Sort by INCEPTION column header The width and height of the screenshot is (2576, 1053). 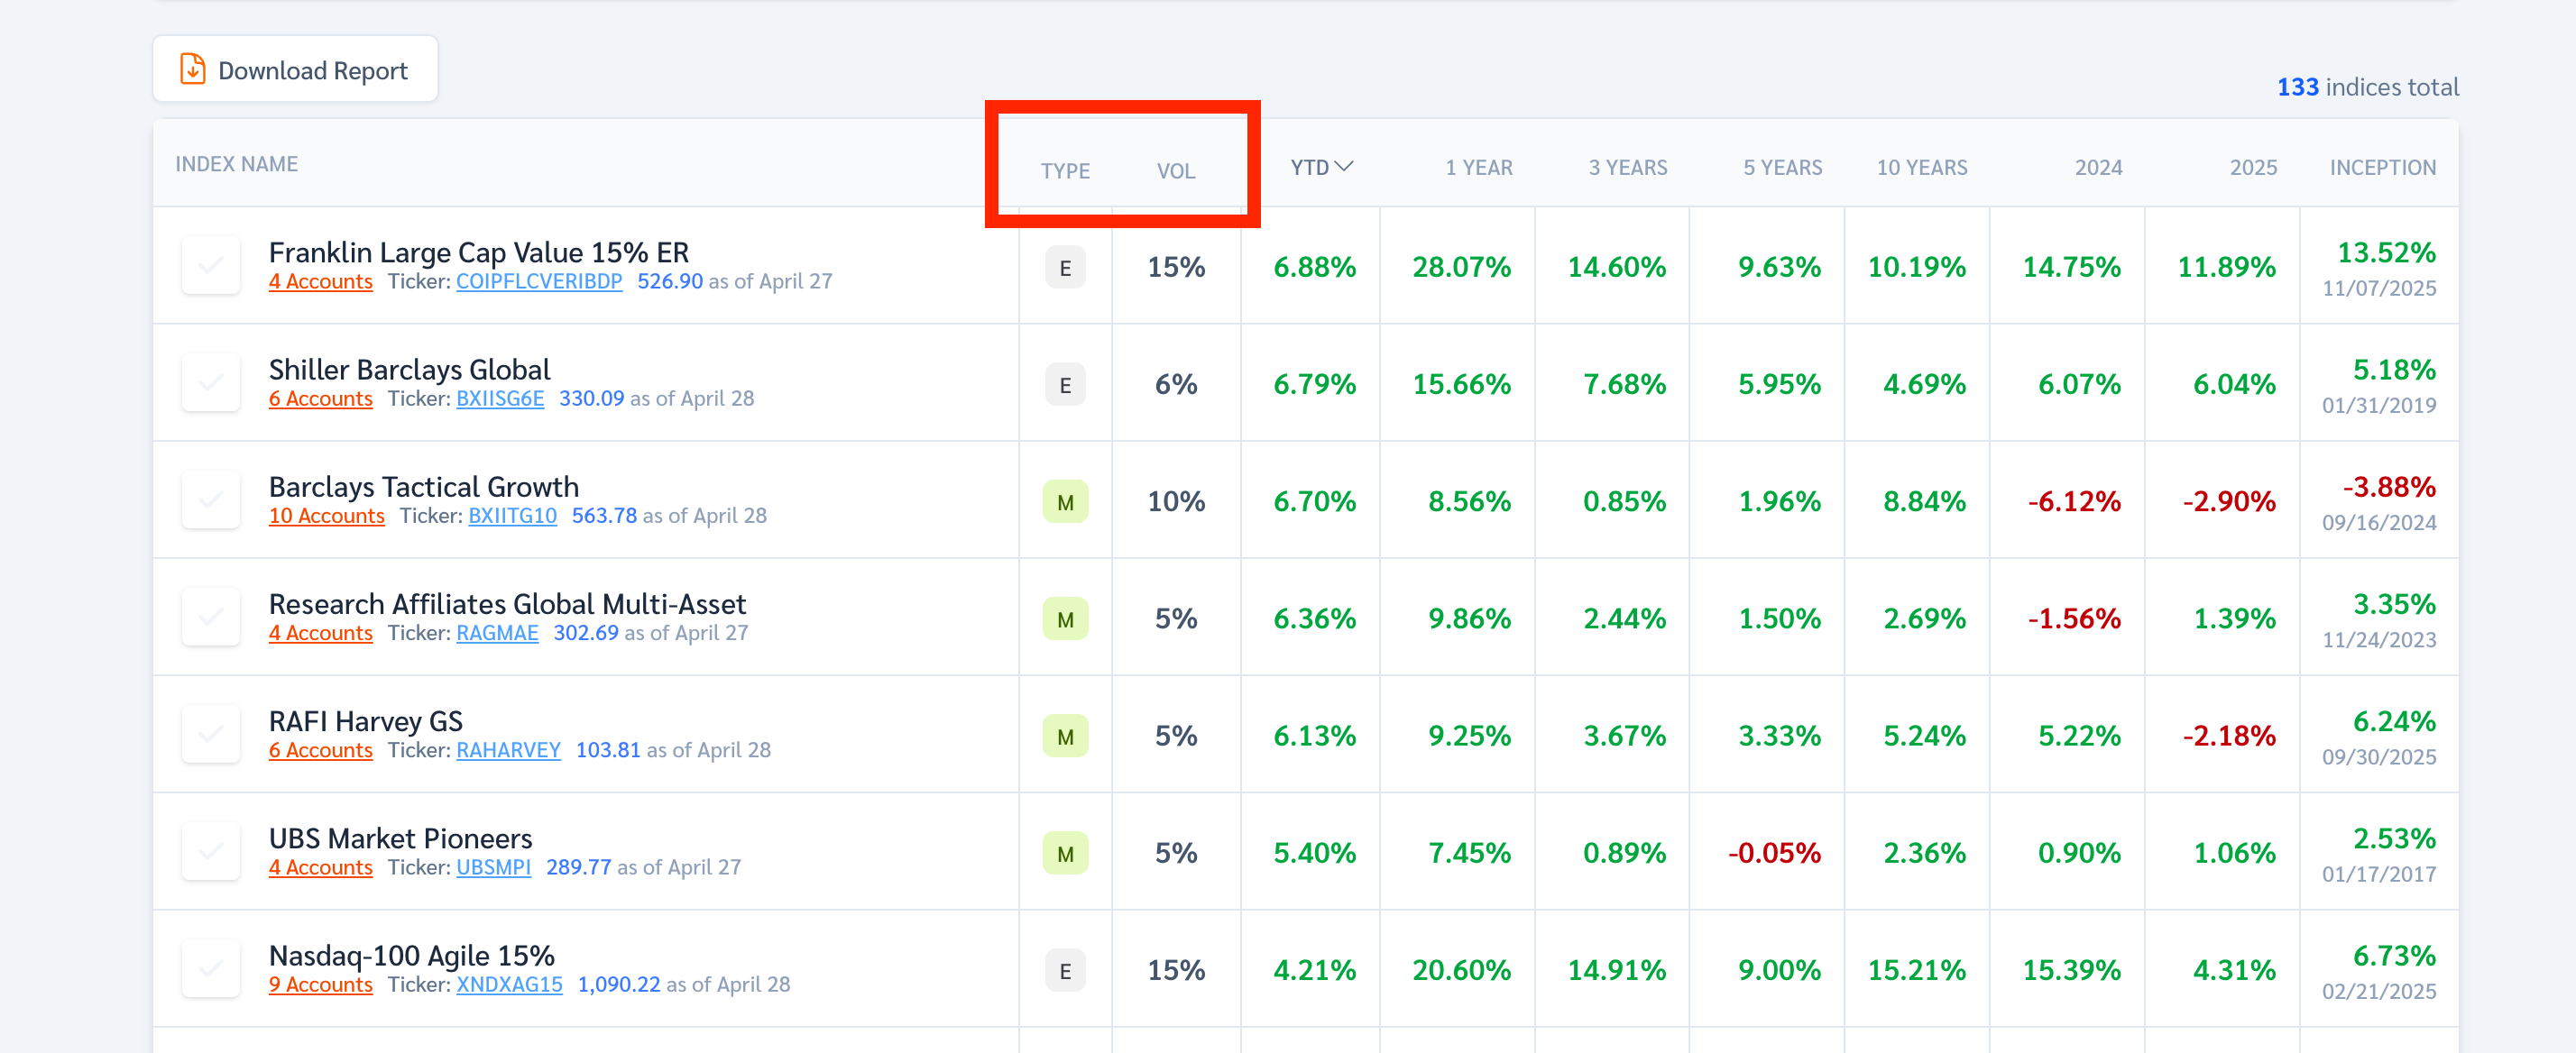tap(2383, 167)
